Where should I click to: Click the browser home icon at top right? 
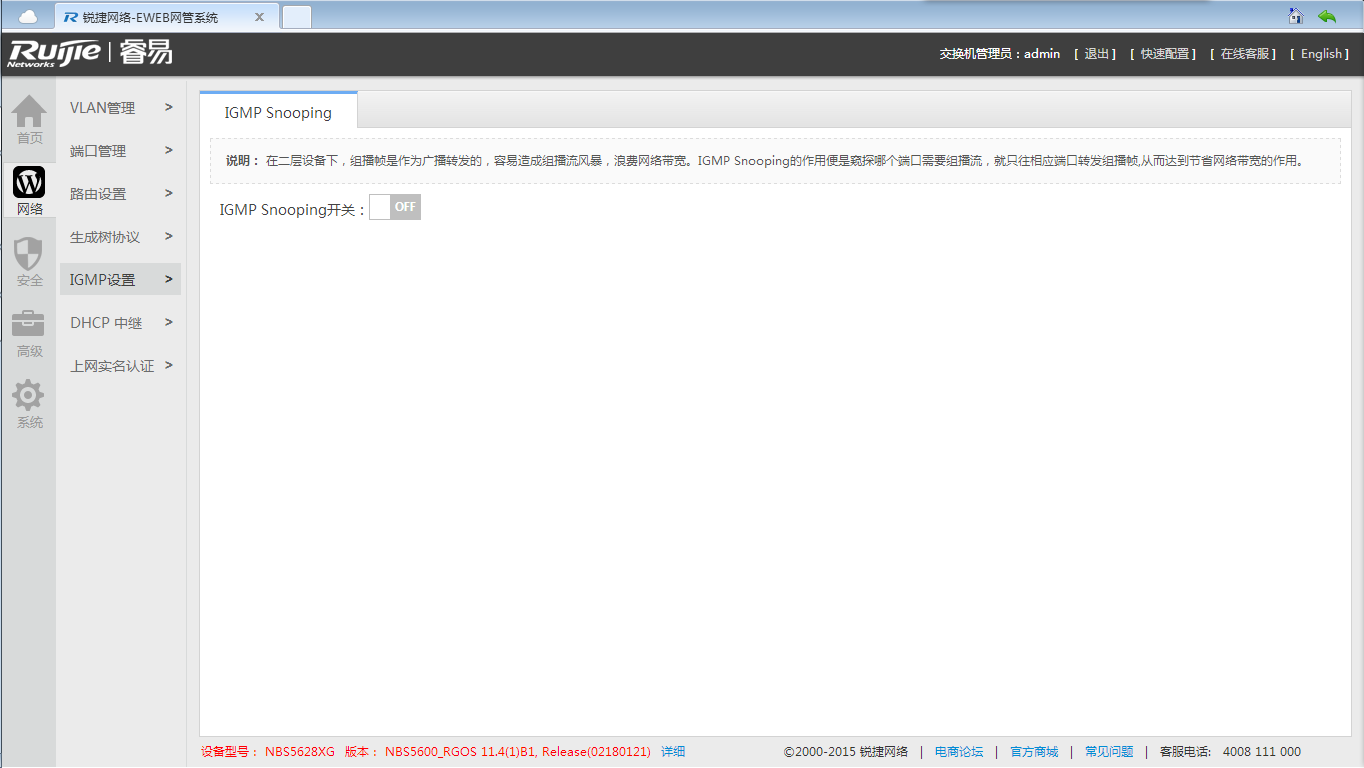(x=1296, y=15)
